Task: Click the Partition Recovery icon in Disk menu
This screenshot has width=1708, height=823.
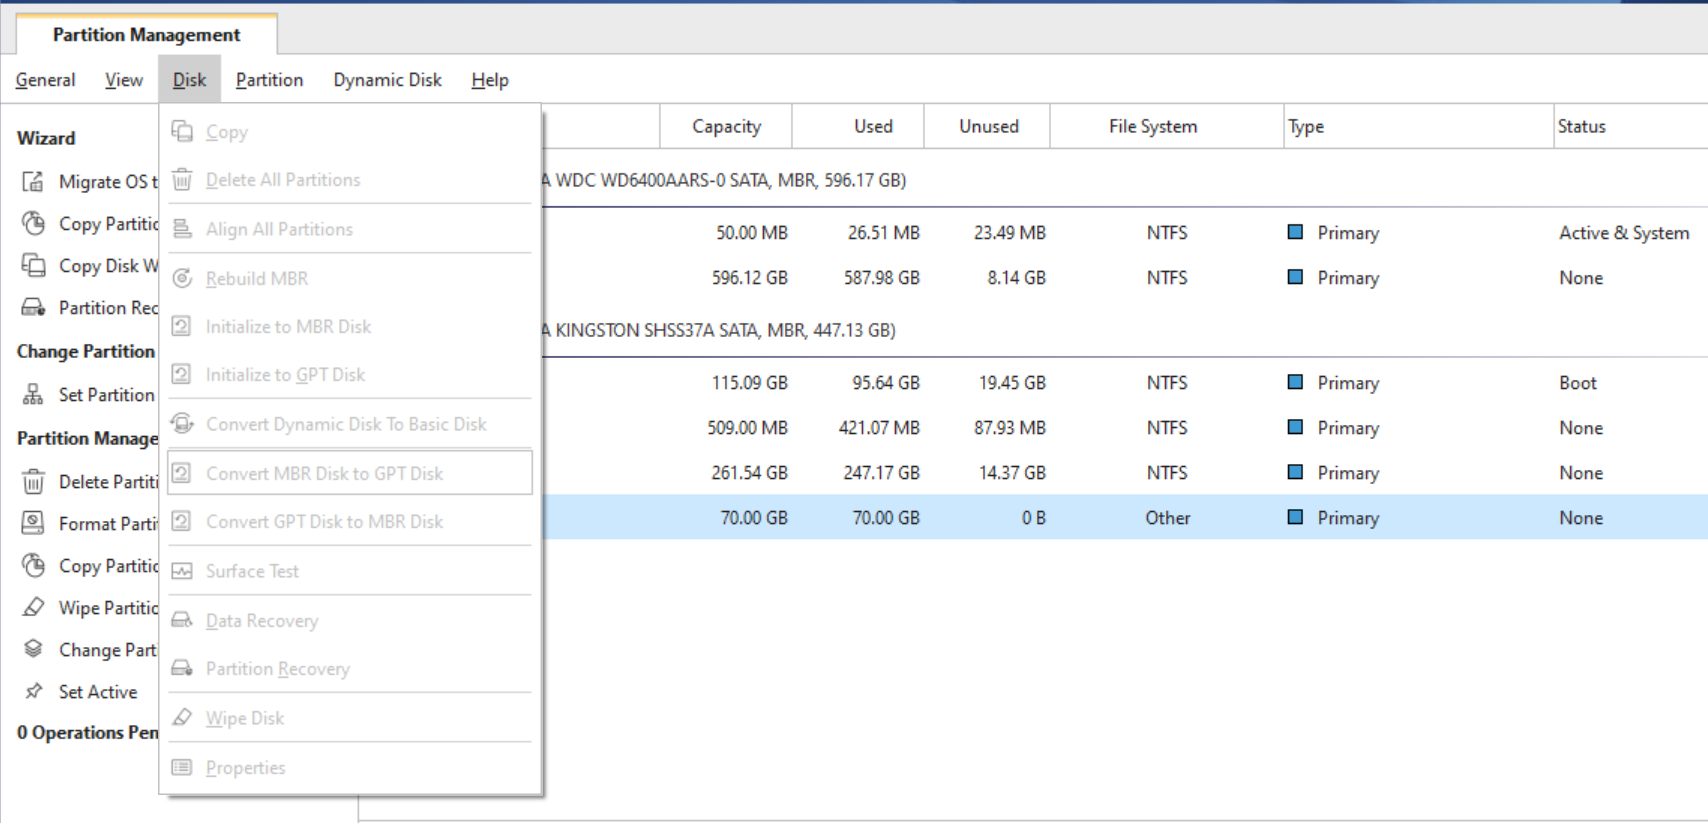Action: [182, 668]
